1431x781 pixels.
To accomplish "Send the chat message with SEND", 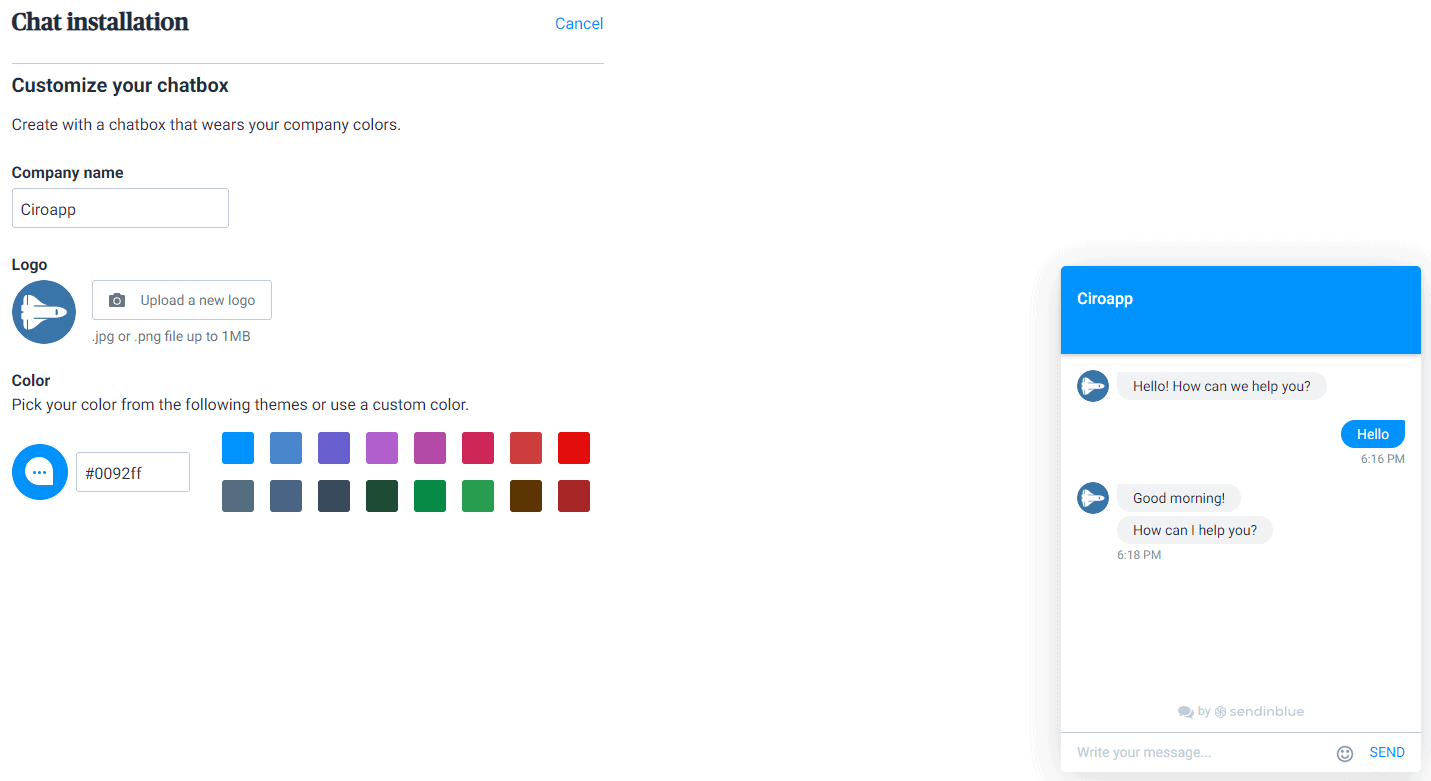I will click(x=1387, y=753).
